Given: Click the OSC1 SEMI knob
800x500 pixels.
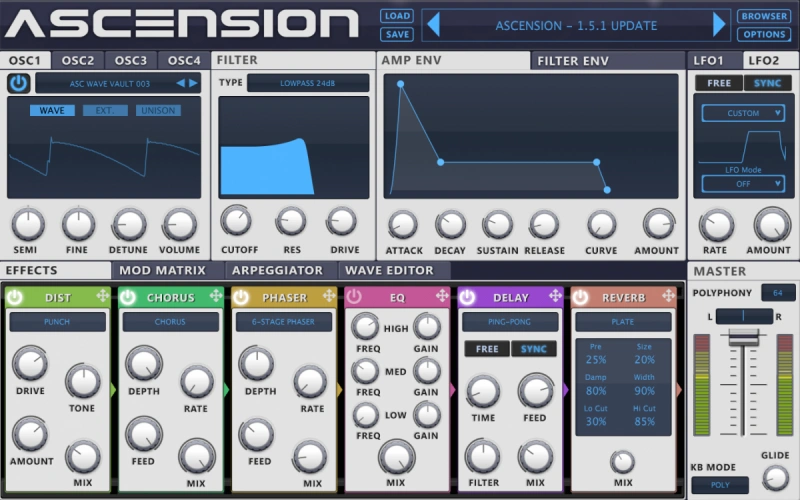Looking at the screenshot, I should [x=28, y=224].
